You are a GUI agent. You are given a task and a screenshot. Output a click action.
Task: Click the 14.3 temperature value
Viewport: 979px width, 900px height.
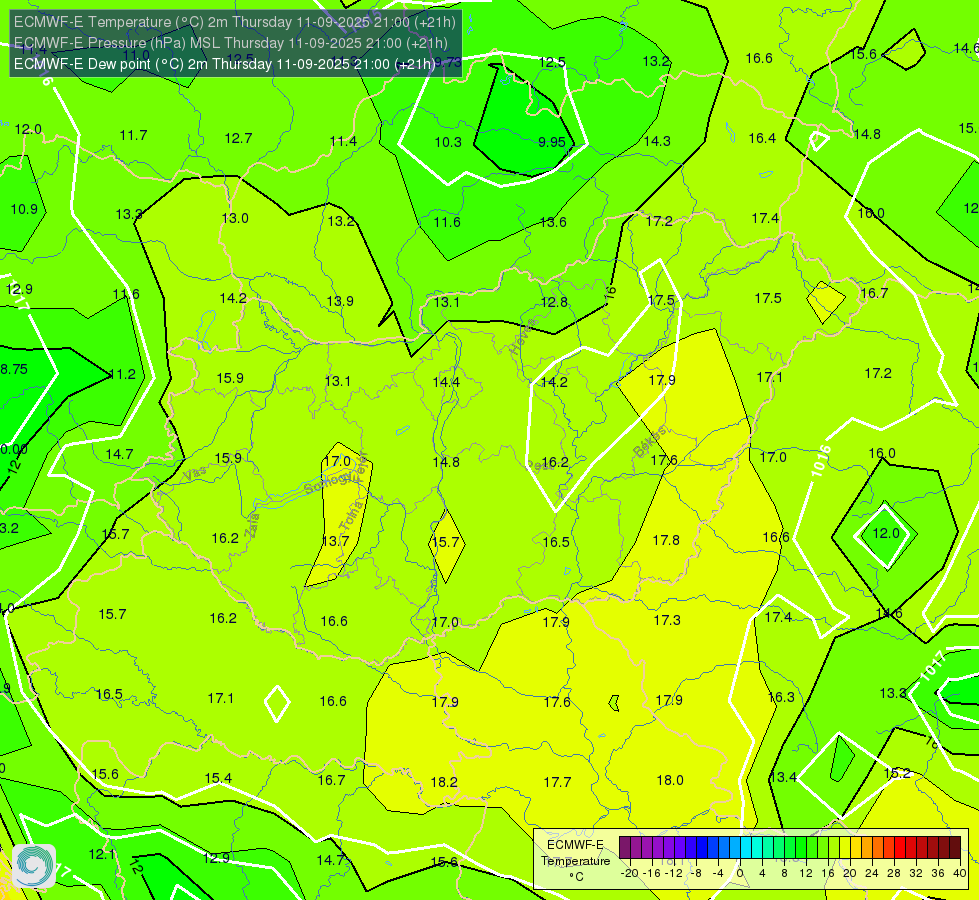(x=657, y=141)
